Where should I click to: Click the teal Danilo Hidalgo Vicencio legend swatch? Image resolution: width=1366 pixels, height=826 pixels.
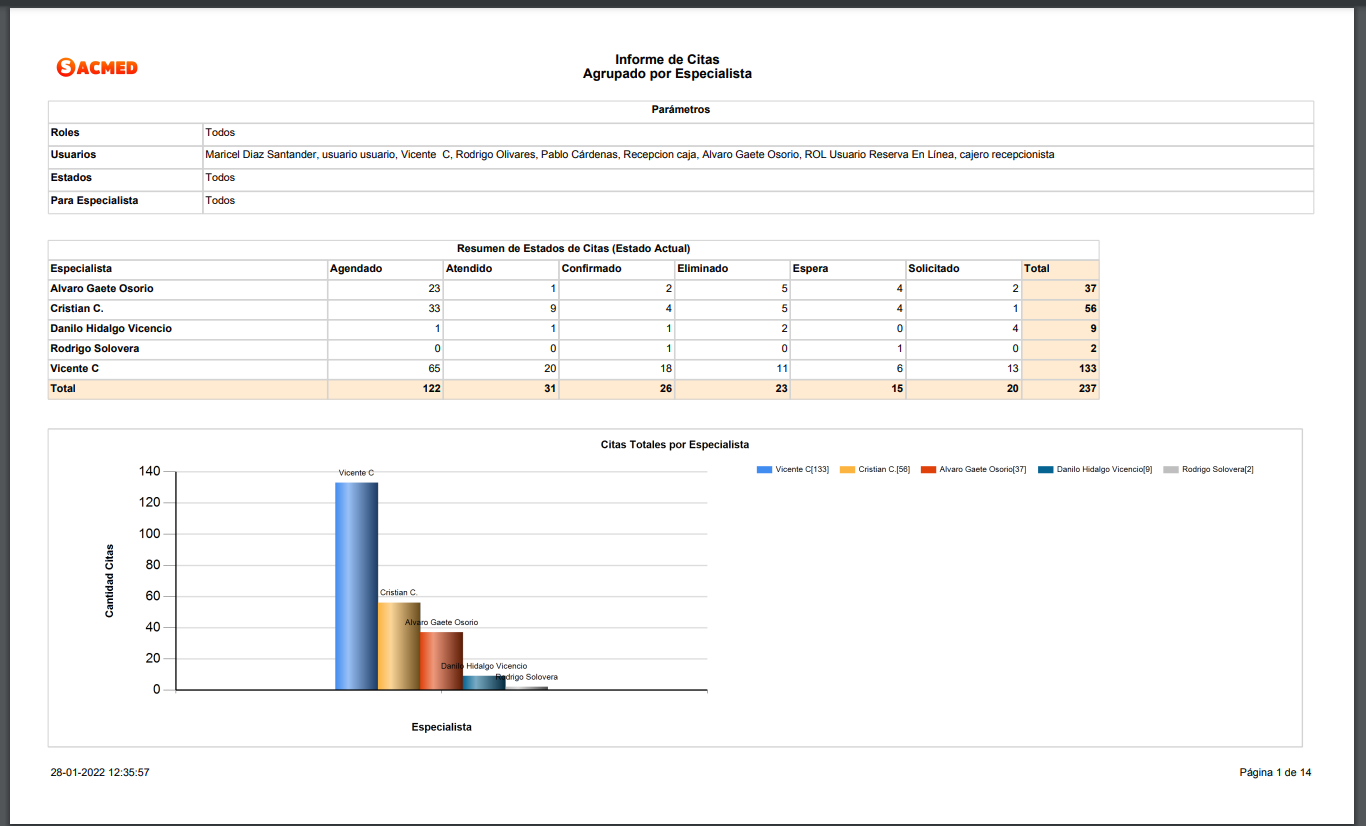(x=1046, y=469)
